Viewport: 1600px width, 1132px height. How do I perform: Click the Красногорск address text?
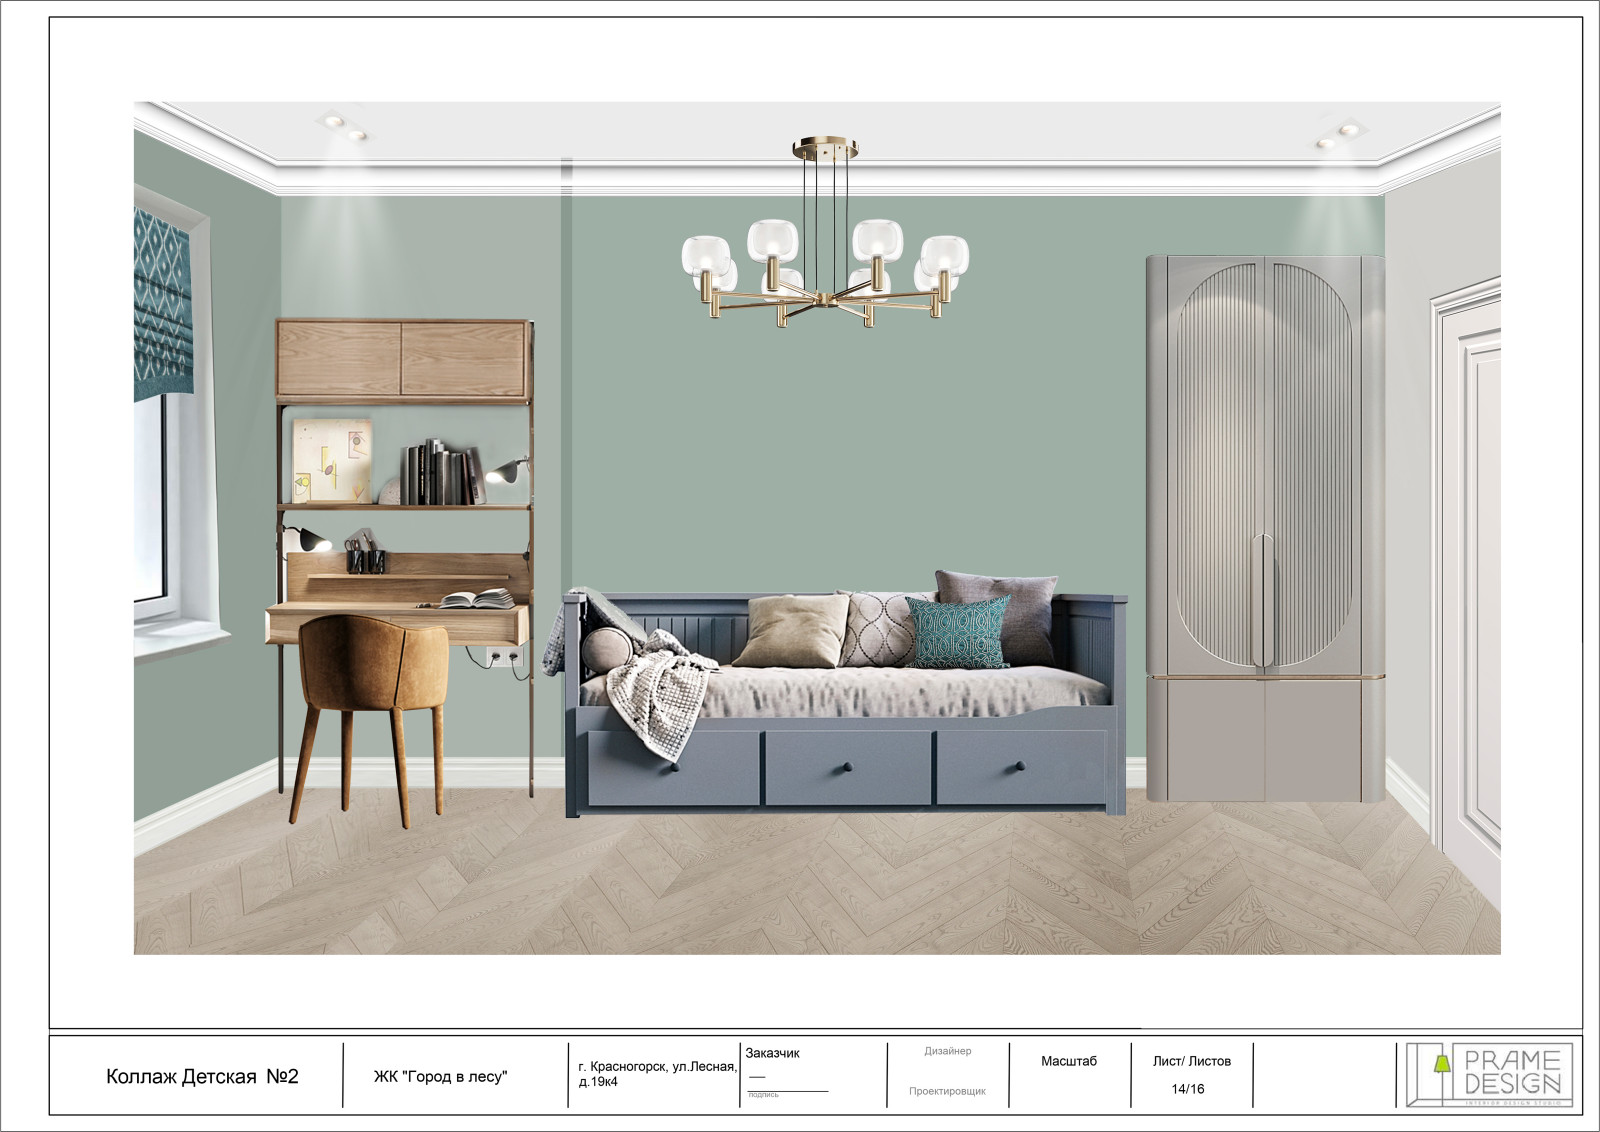657,1074
